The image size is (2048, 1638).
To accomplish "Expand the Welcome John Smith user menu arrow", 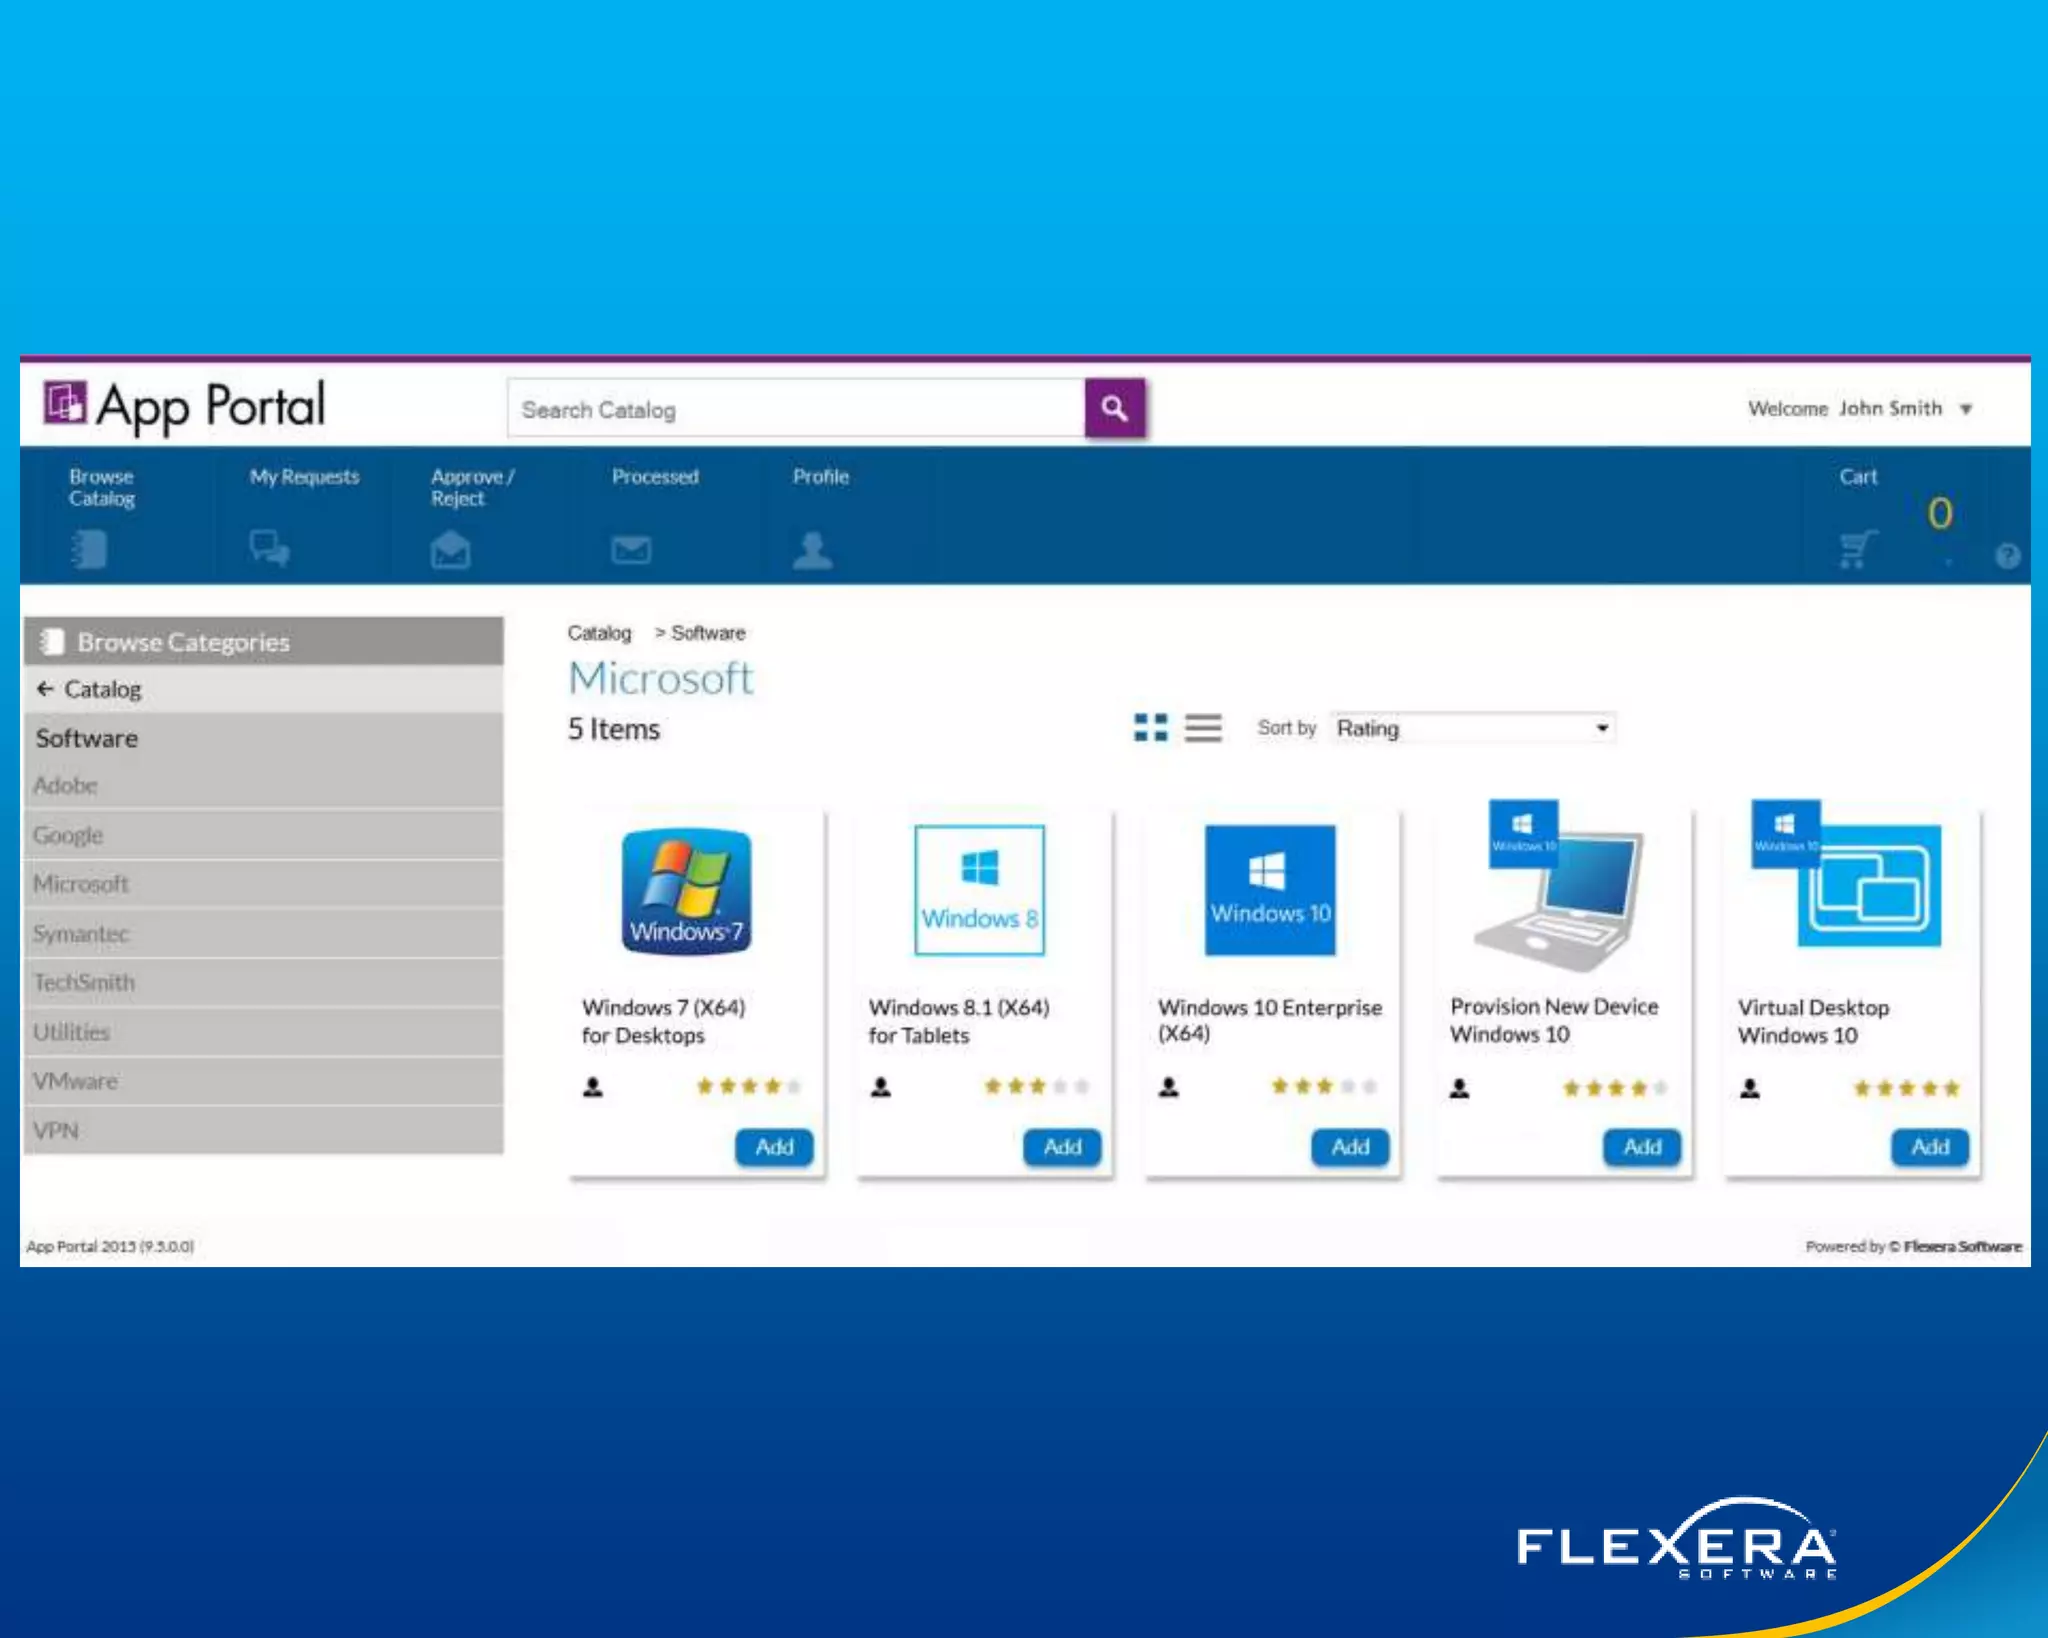I will (x=1965, y=409).
